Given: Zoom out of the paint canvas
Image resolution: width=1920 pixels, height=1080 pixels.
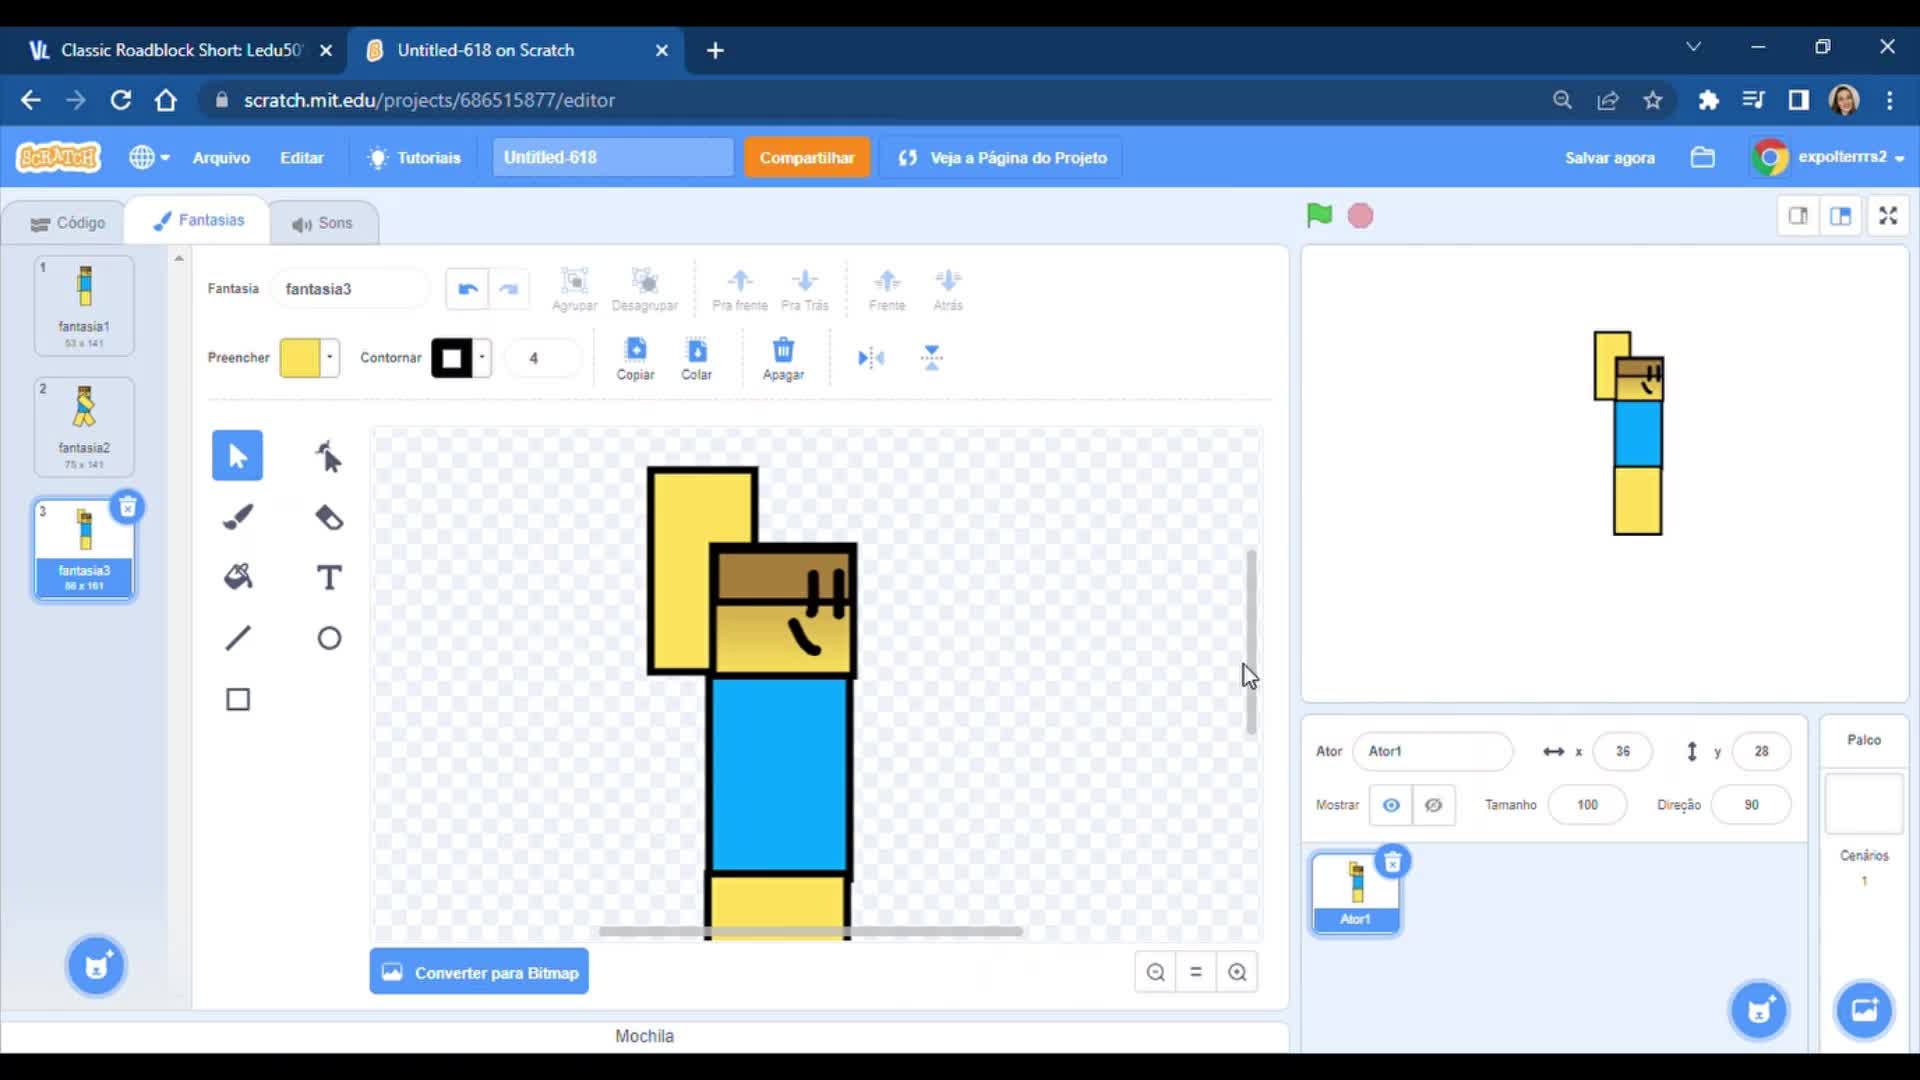Looking at the screenshot, I should 1156,972.
